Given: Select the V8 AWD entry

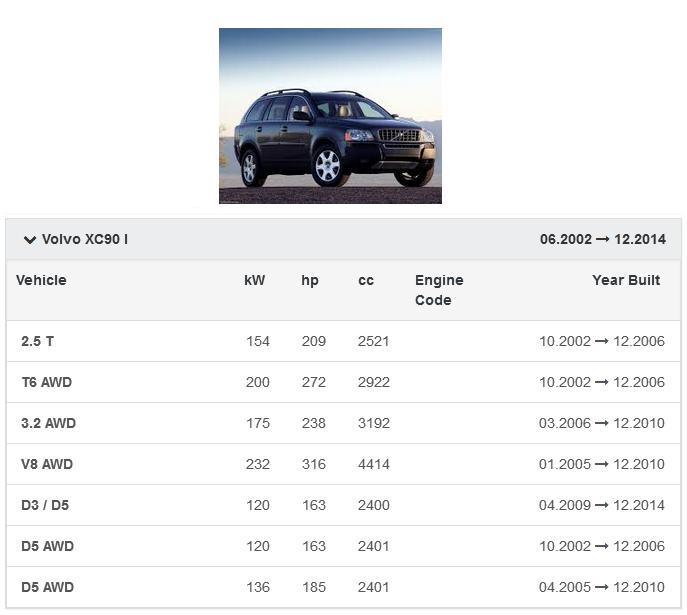Looking at the screenshot, I should click(47, 464).
